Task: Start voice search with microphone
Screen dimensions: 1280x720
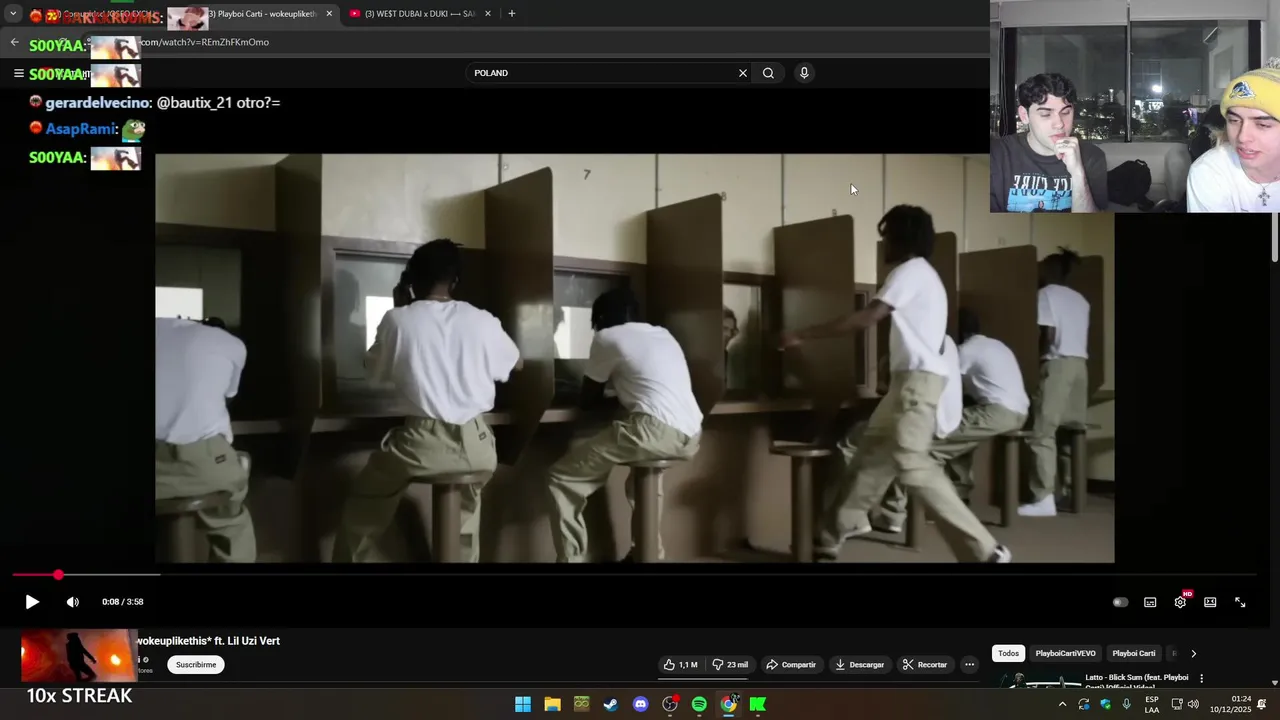Action: 804,73
